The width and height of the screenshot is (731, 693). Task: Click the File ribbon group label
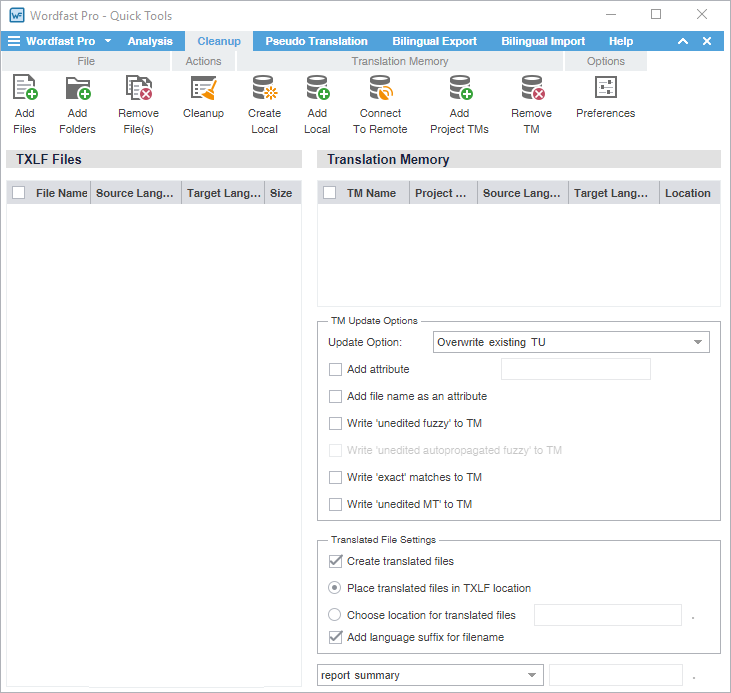tap(86, 61)
